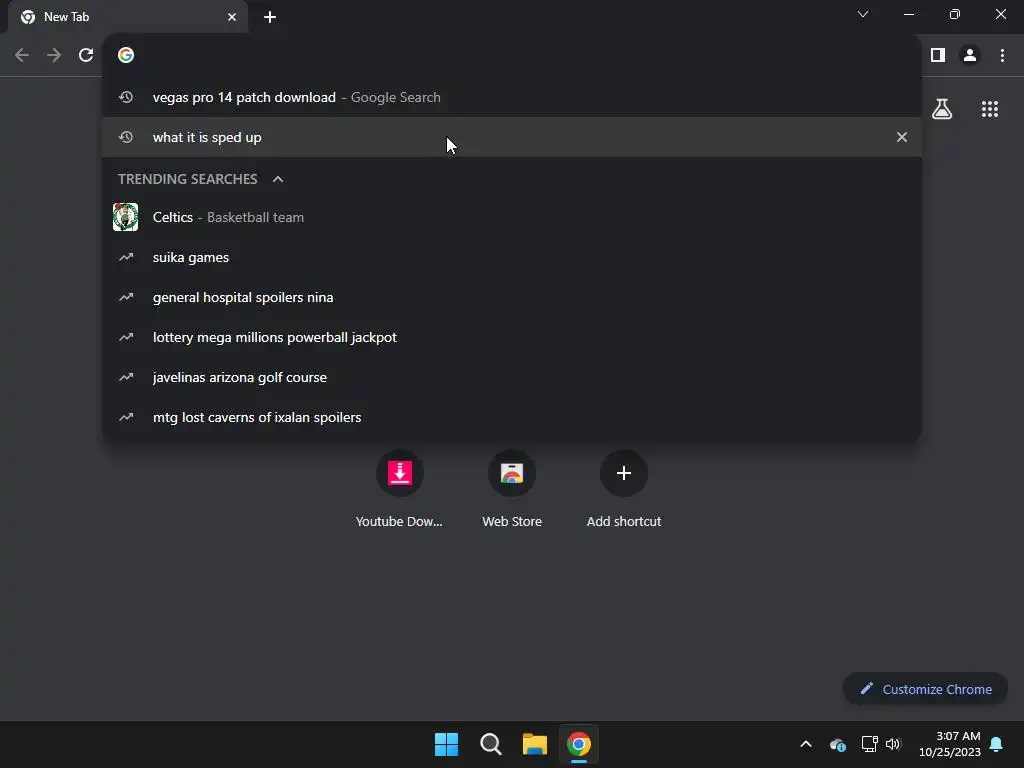The image size is (1024, 768).
Task: Click Add shortcut plus icon
Action: [624, 473]
